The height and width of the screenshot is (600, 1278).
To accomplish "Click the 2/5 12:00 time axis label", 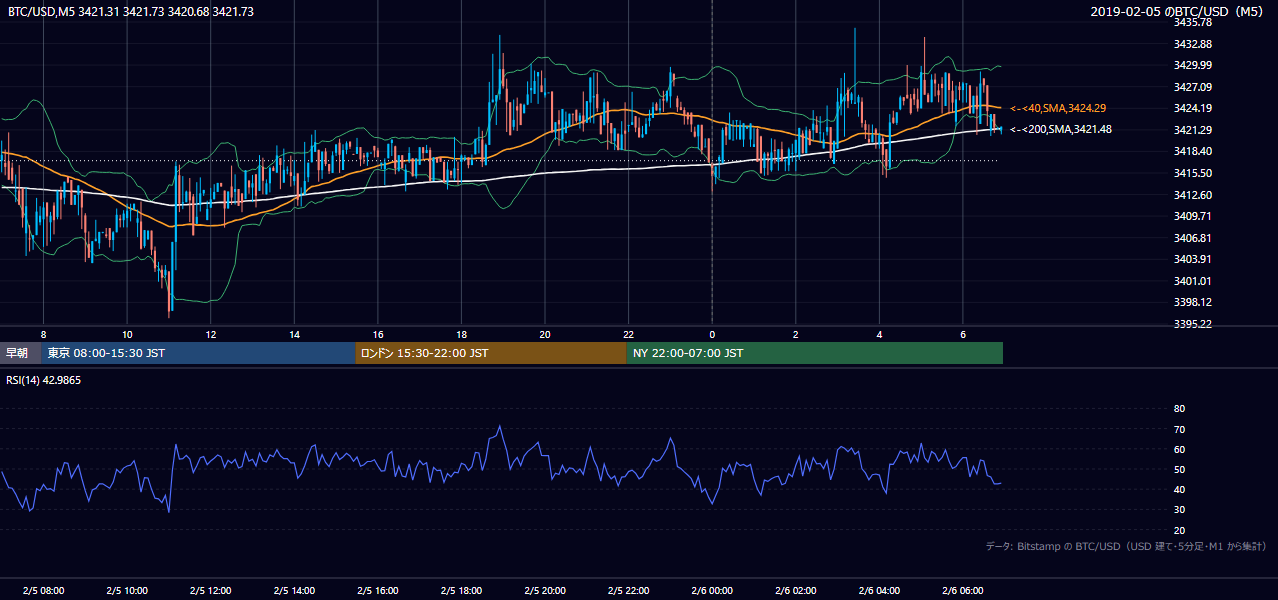I will (x=210, y=590).
